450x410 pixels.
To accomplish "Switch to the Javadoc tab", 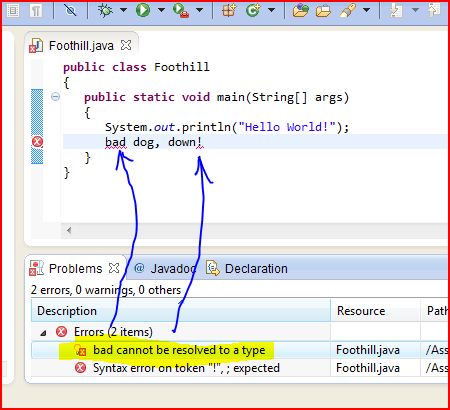I will coord(165,268).
